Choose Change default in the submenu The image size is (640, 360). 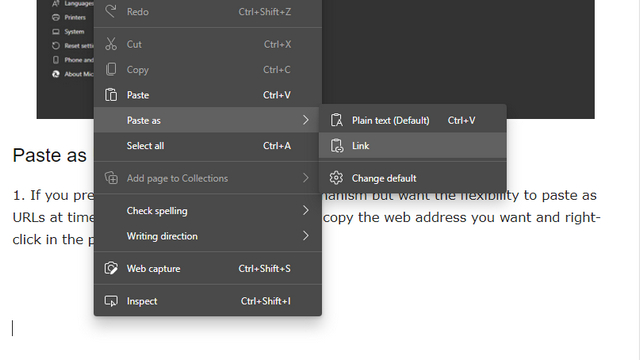pyautogui.click(x=413, y=178)
